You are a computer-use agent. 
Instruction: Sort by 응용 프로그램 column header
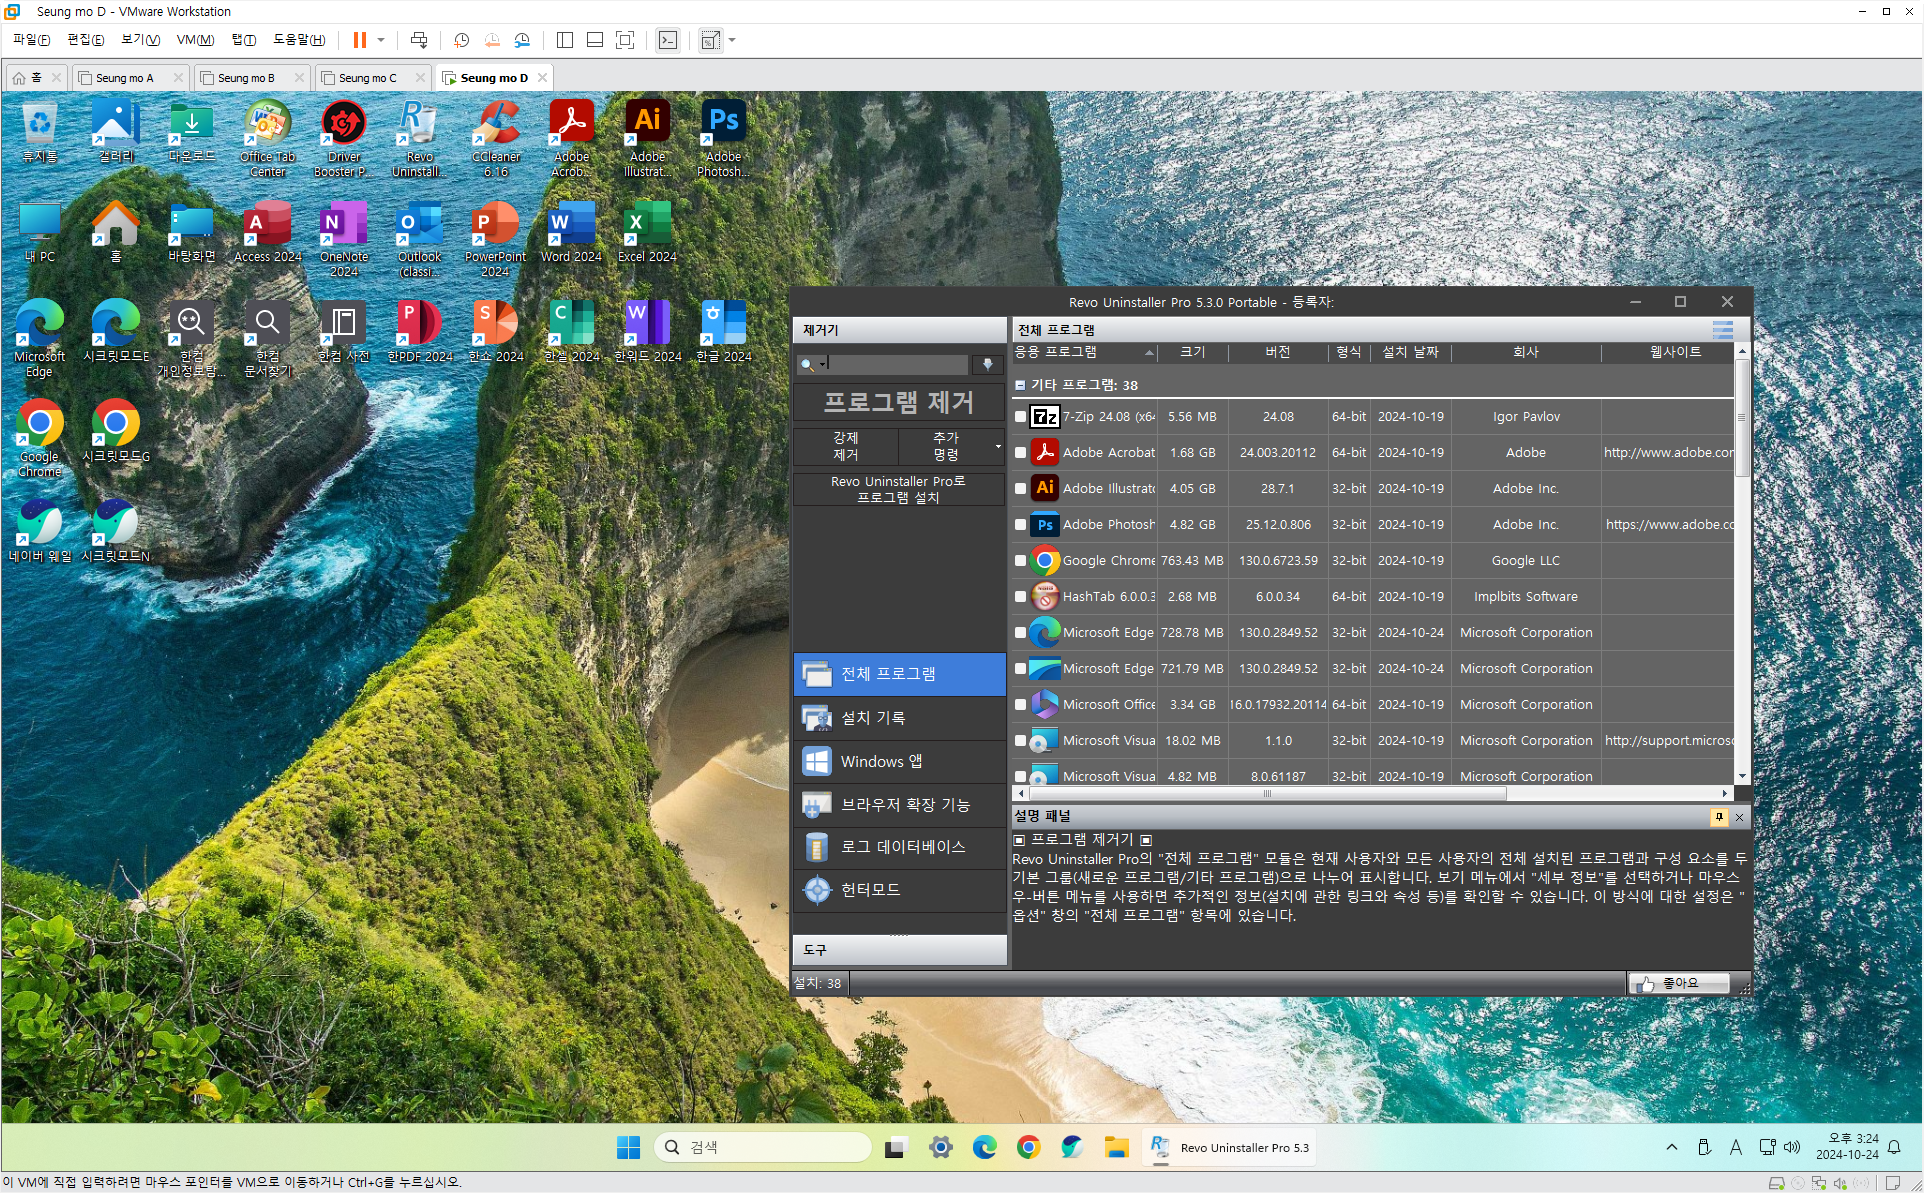pyautogui.click(x=1084, y=352)
